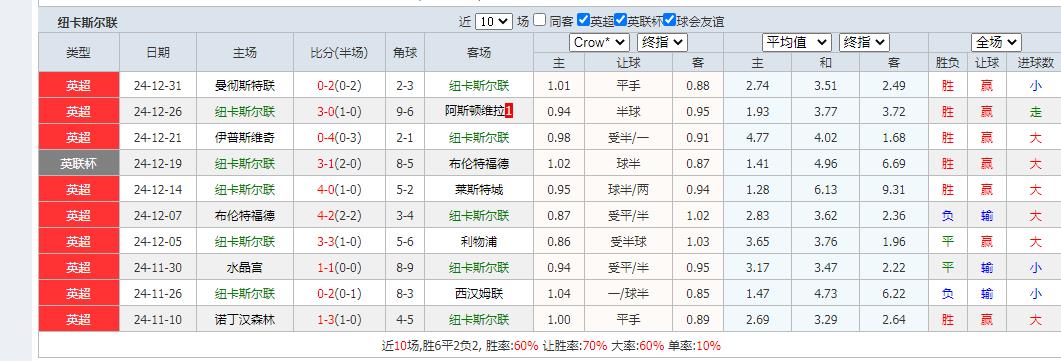The width and height of the screenshot is (1061, 361).
Task: Click the corner count 8-9
Action: pyautogui.click(x=405, y=268)
